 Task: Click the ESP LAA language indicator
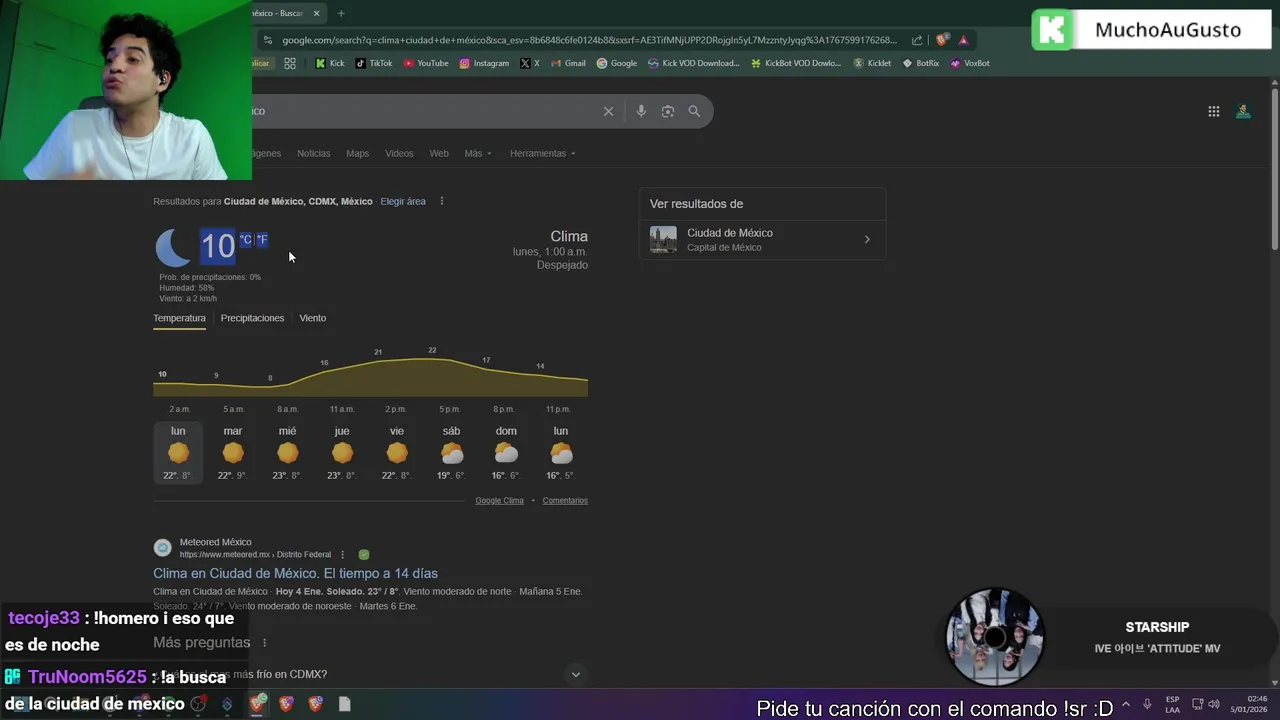(x=1172, y=704)
